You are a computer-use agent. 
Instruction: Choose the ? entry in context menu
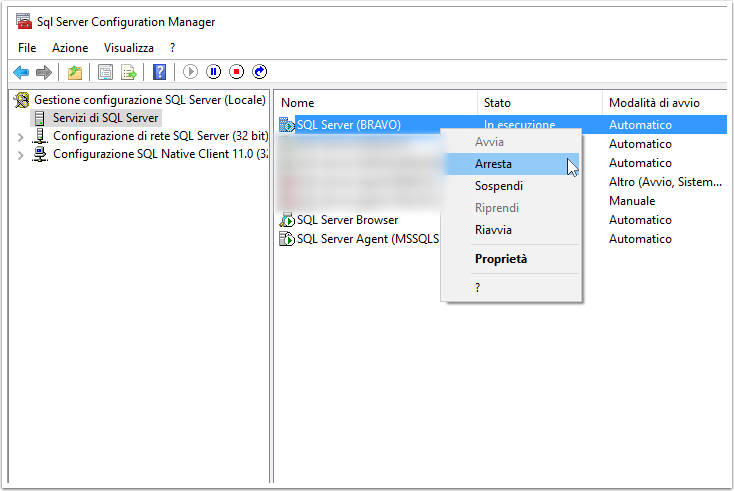[x=511, y=287]
